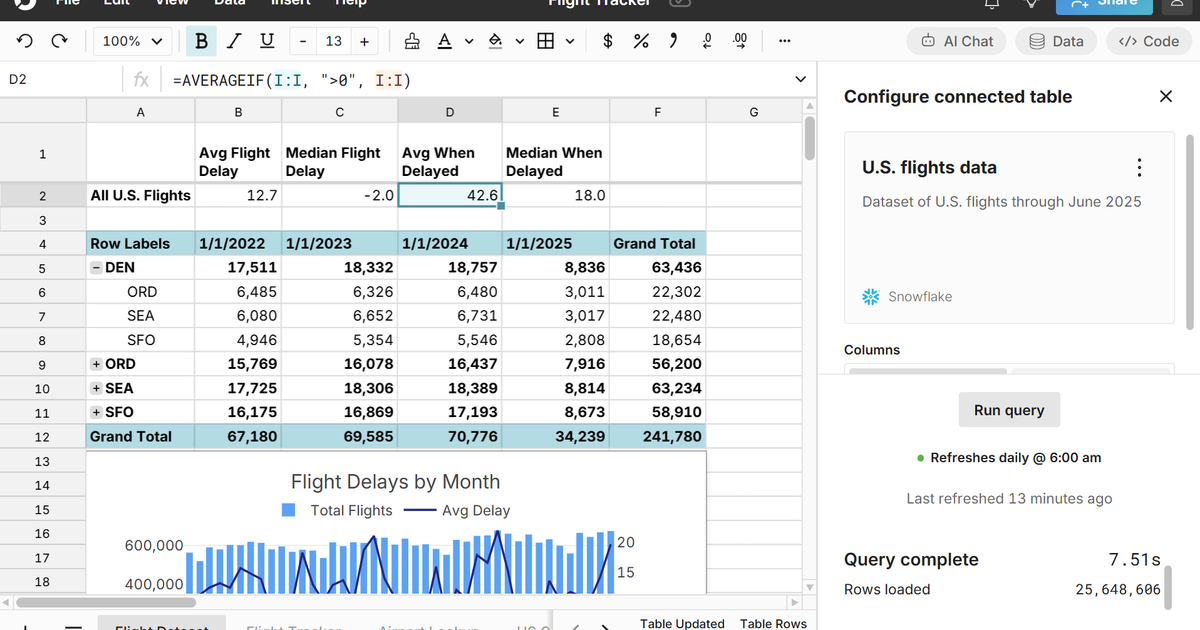1200x630 pixels.
Task: Click the font size field showing 13
Action: point(333,41)
